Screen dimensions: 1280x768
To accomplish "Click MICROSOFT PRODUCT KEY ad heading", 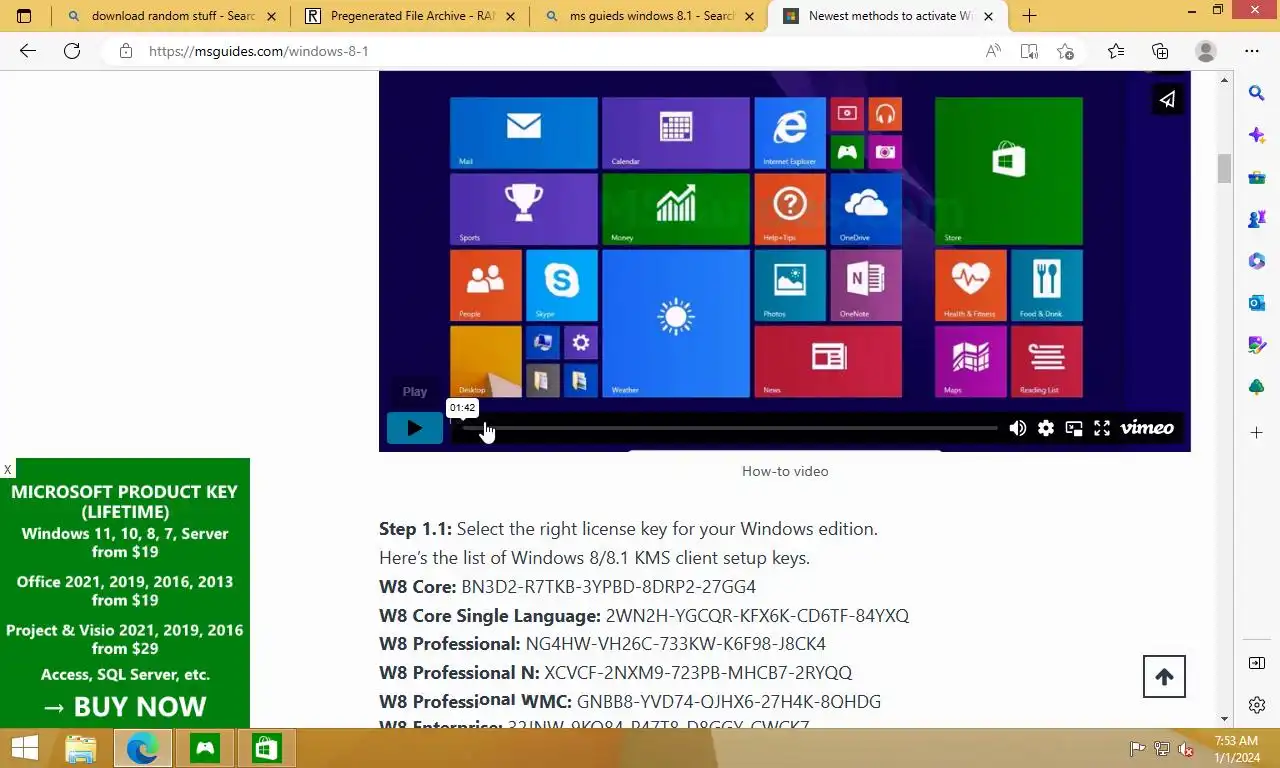I will 125,501.
